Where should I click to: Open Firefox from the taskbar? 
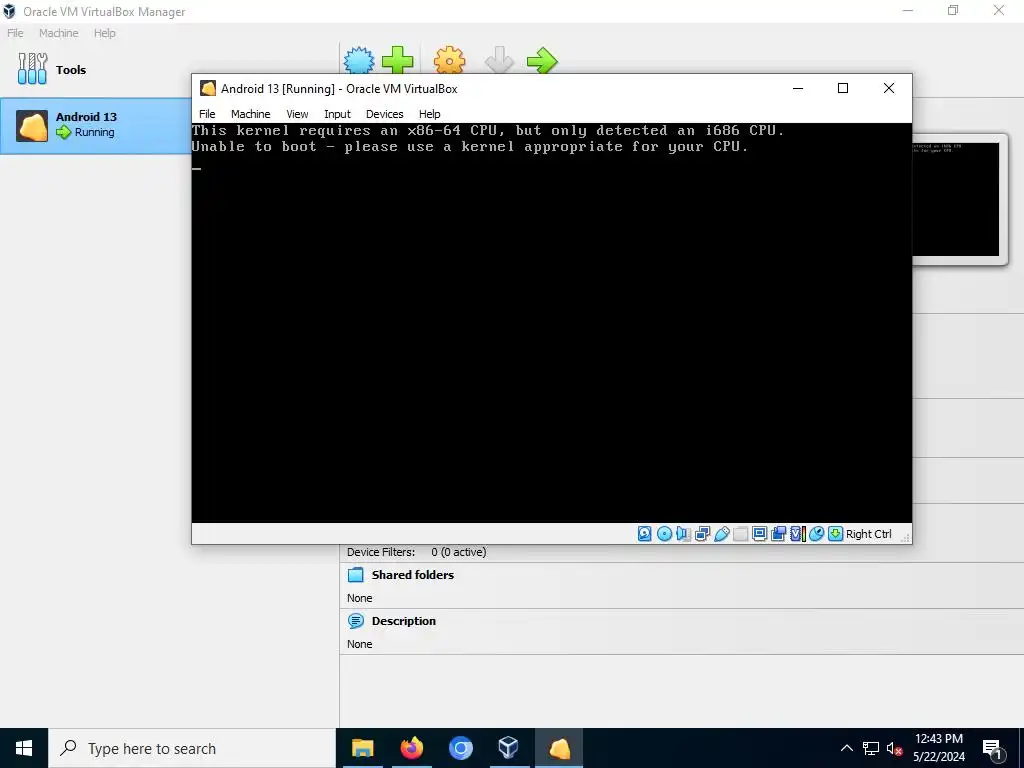(411, 748)
